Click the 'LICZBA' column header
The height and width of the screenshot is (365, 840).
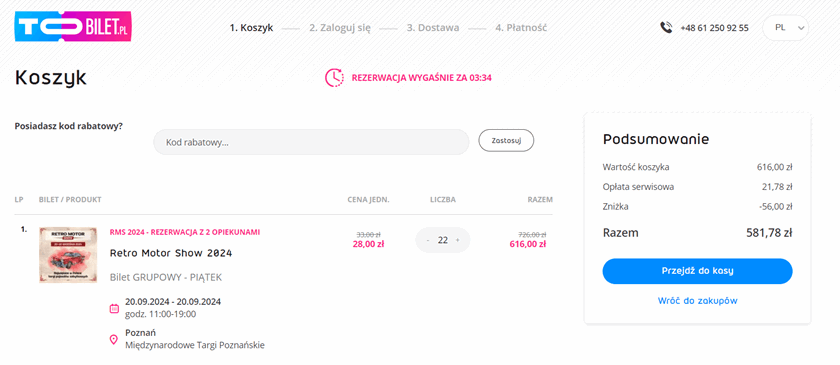click(x=442, y=200)
